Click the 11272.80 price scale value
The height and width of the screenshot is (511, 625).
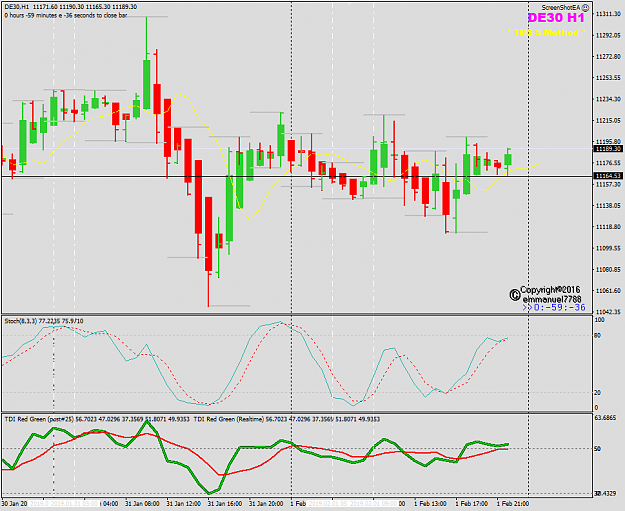pyautogui.click(x=608, y=57)
